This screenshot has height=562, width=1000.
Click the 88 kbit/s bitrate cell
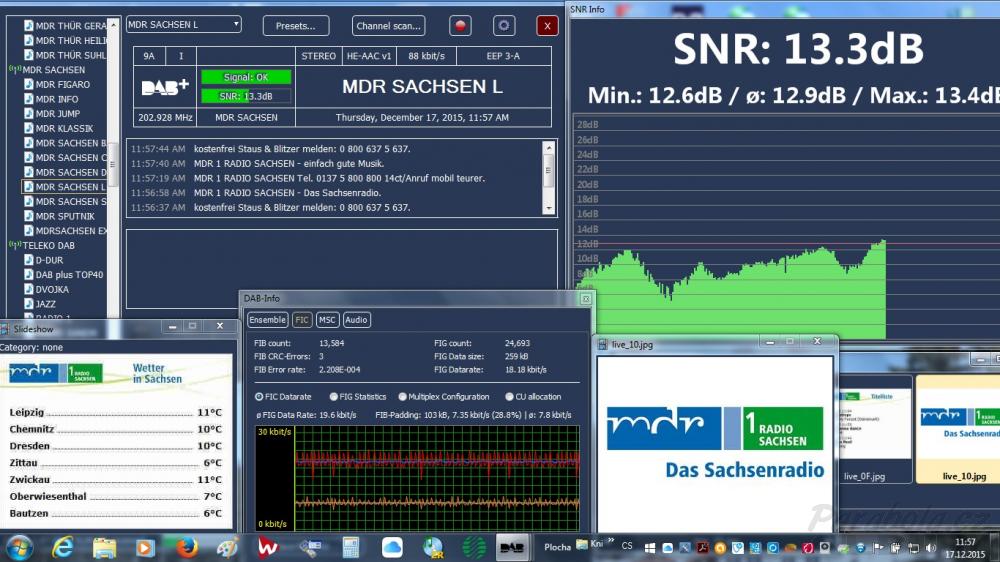pyautogui.click(x=427, y=56)
